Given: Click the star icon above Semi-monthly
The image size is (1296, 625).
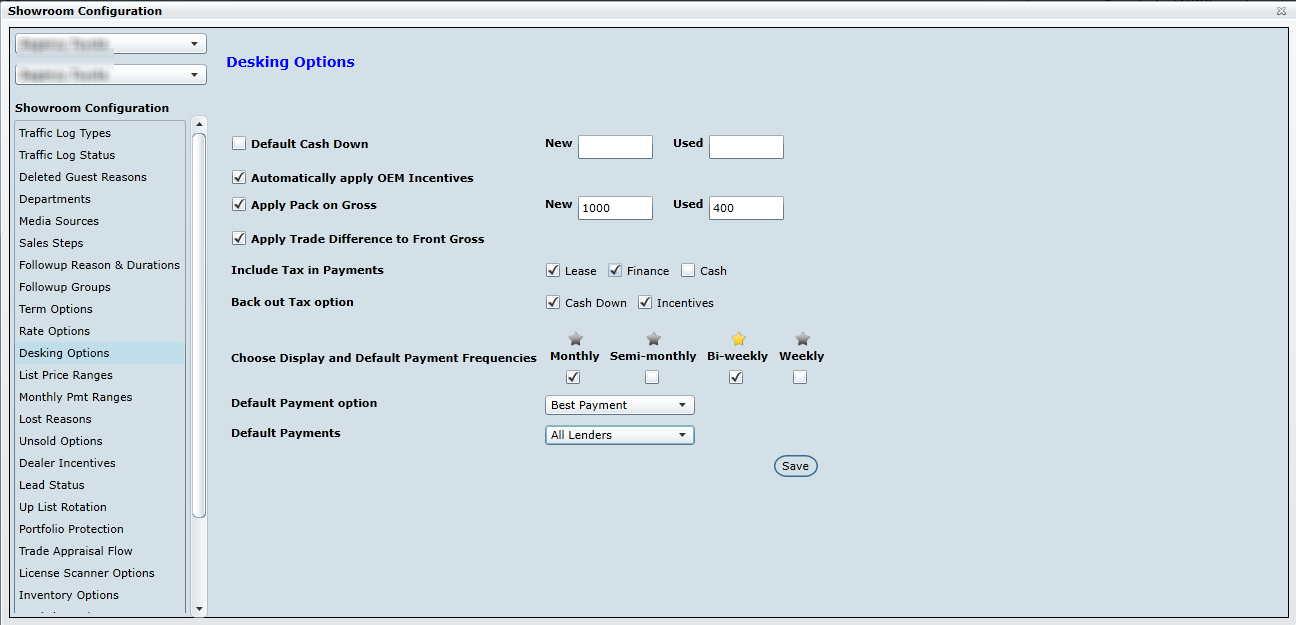Looking at the screenshot, I should [x=653, y=339].
